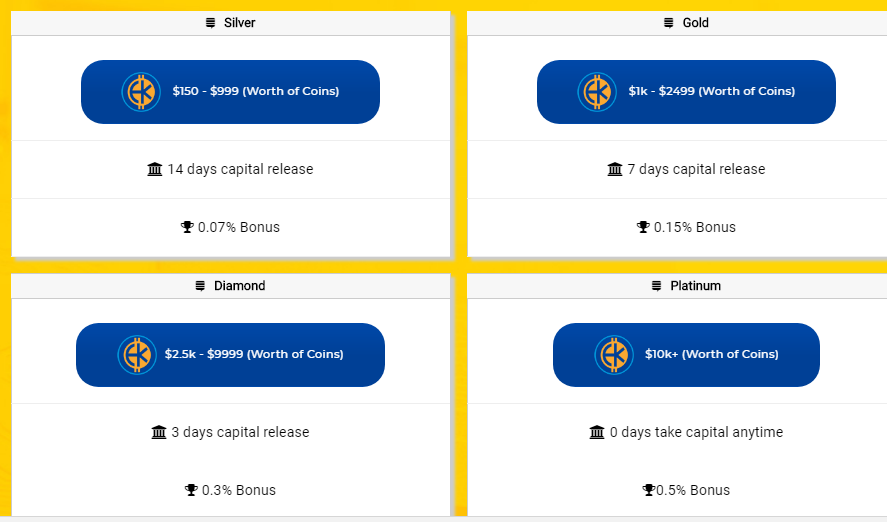
Task: Click the stack icon beside the Platinum heading
Action: tap(656, 286)
